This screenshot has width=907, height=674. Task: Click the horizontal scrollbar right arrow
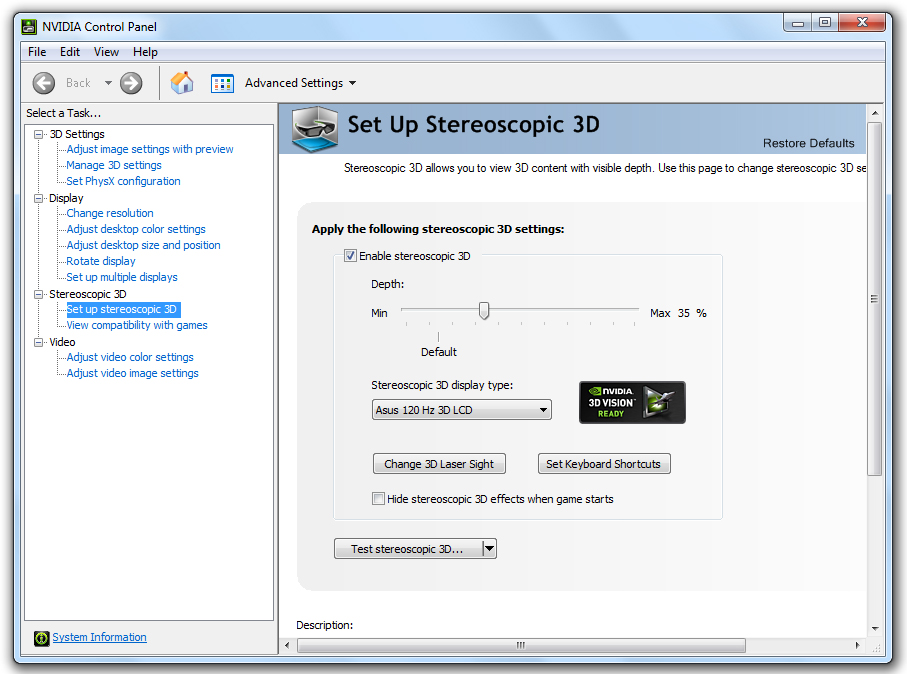click(857, 645)
